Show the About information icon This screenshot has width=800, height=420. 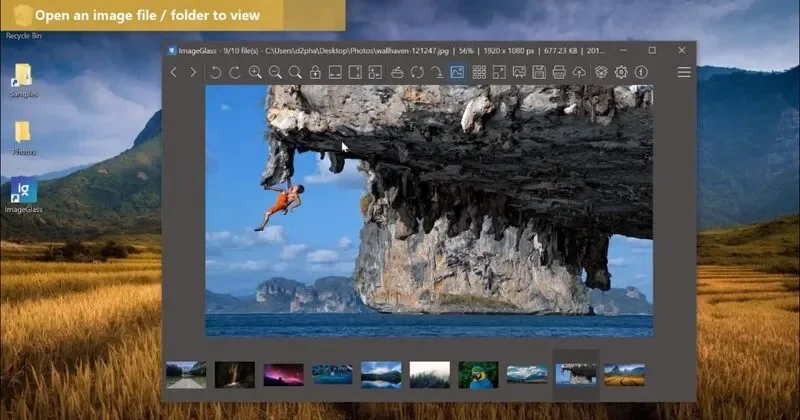coord(641,72)
